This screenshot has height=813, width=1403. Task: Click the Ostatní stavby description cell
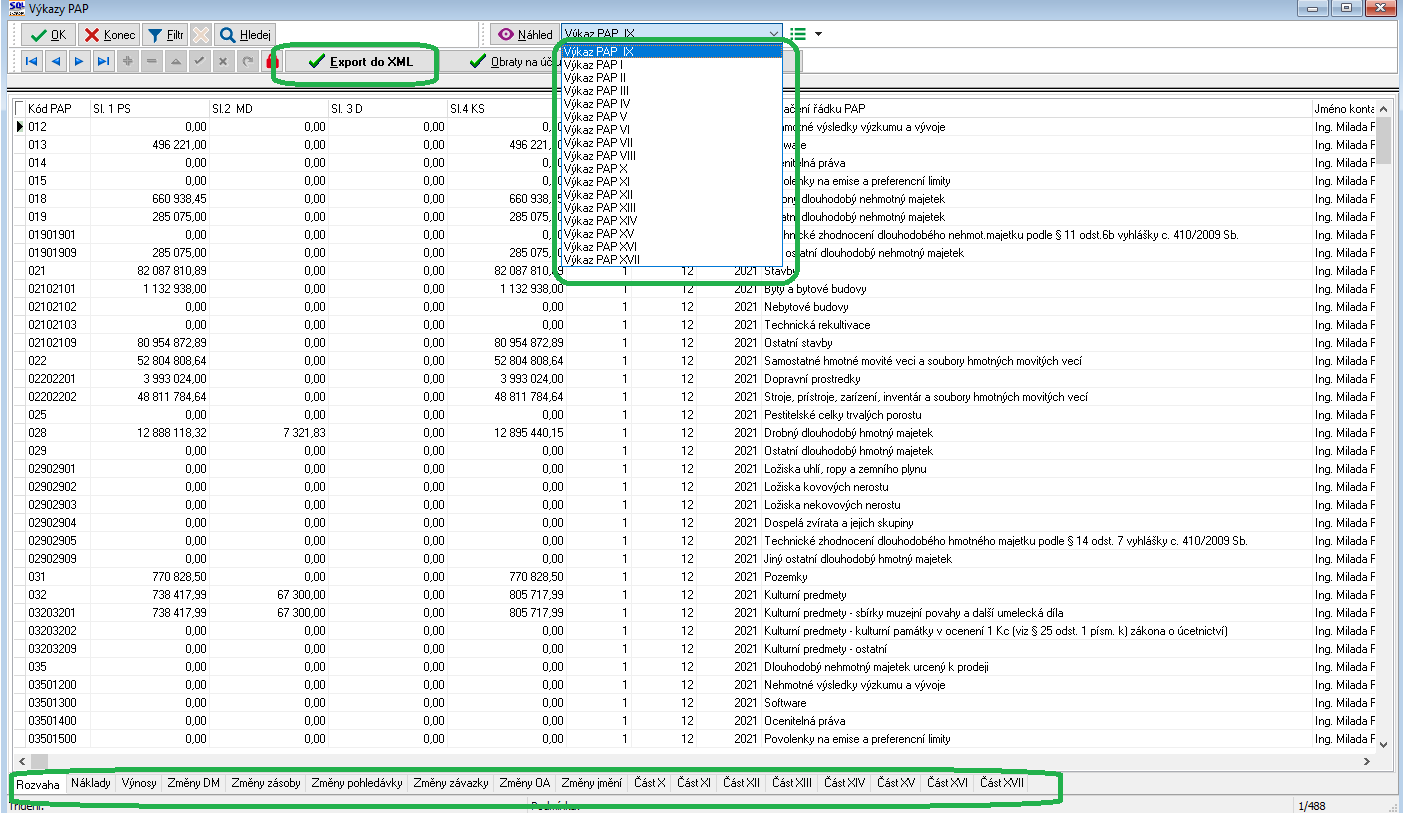coord(800,343)
